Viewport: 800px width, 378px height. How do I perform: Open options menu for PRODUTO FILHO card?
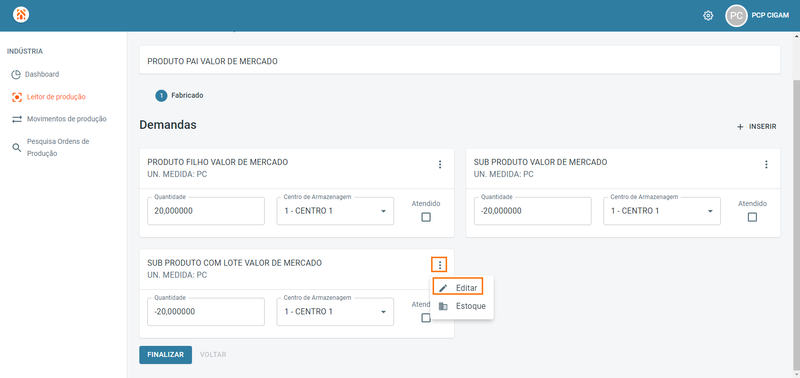point(440,164)
